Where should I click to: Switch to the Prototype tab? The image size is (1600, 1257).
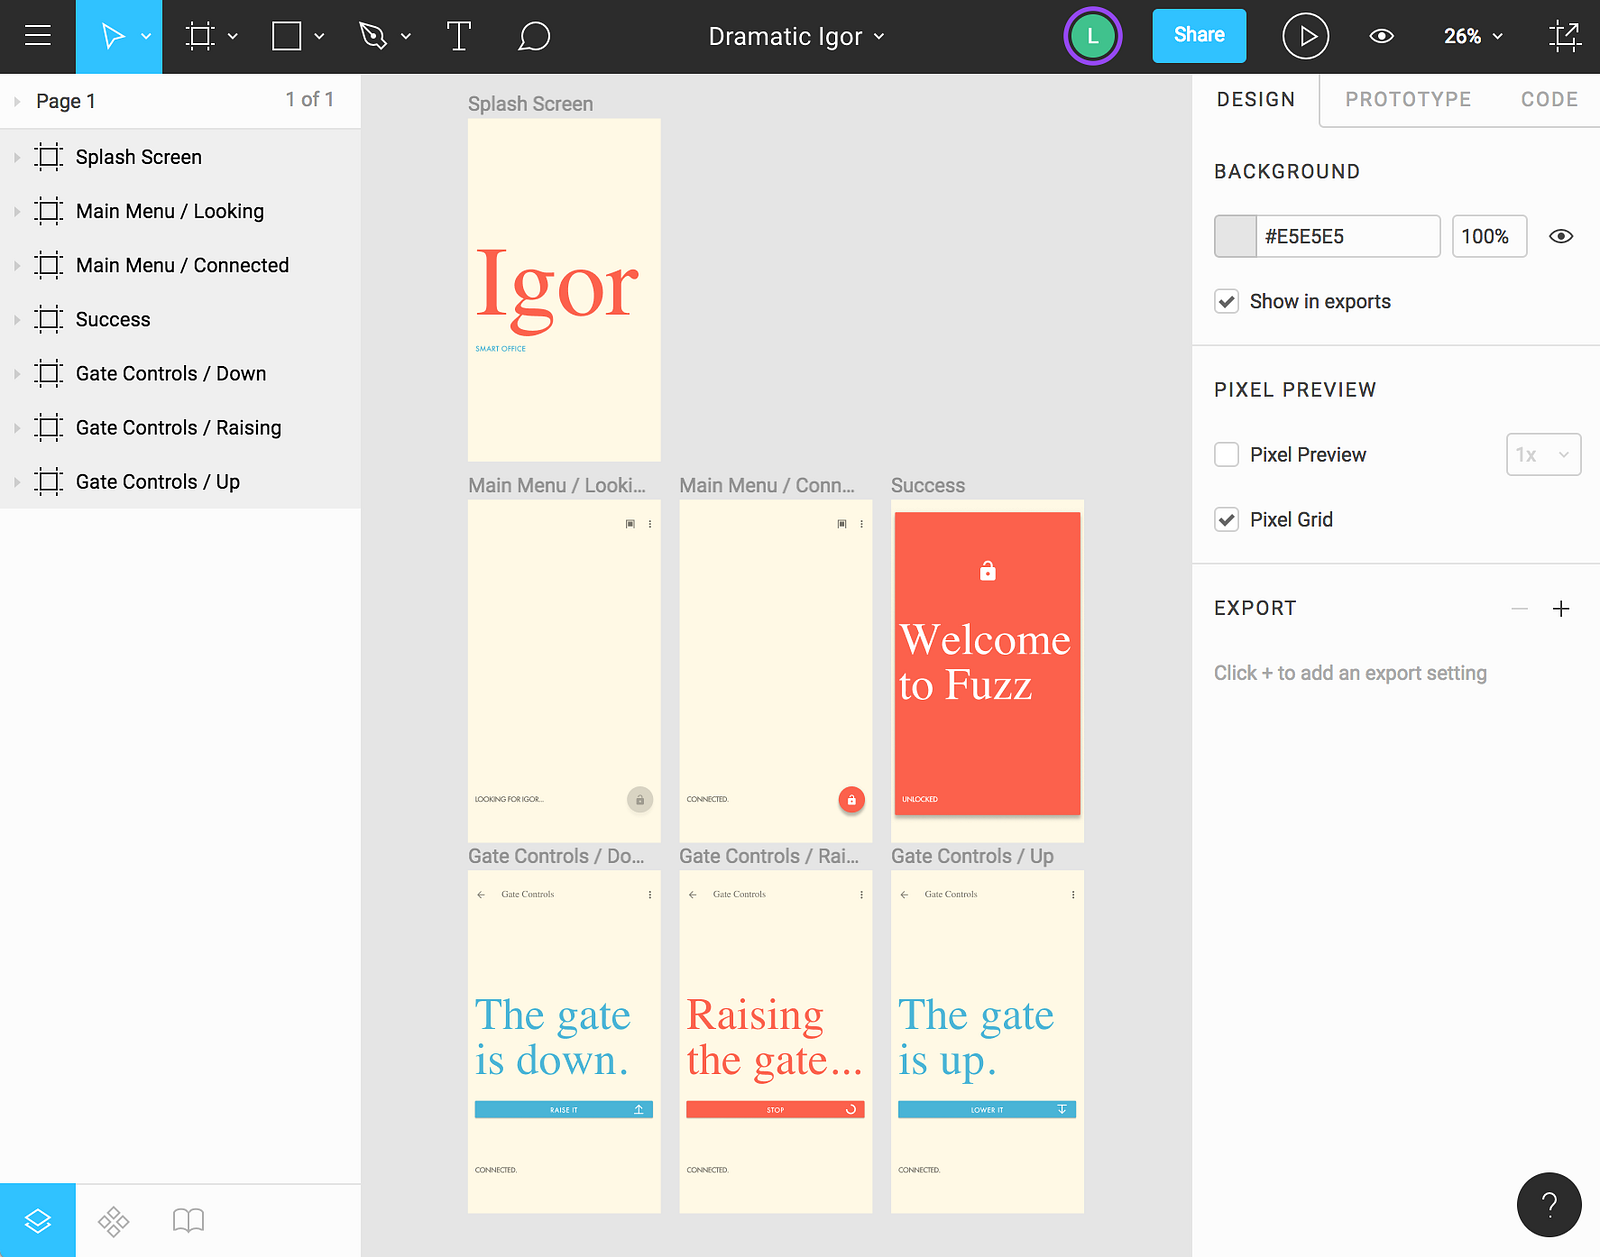1408,100
